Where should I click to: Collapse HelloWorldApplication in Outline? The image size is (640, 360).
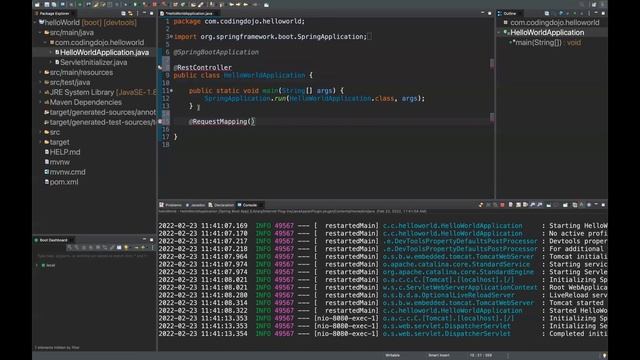tap(499, 32)
